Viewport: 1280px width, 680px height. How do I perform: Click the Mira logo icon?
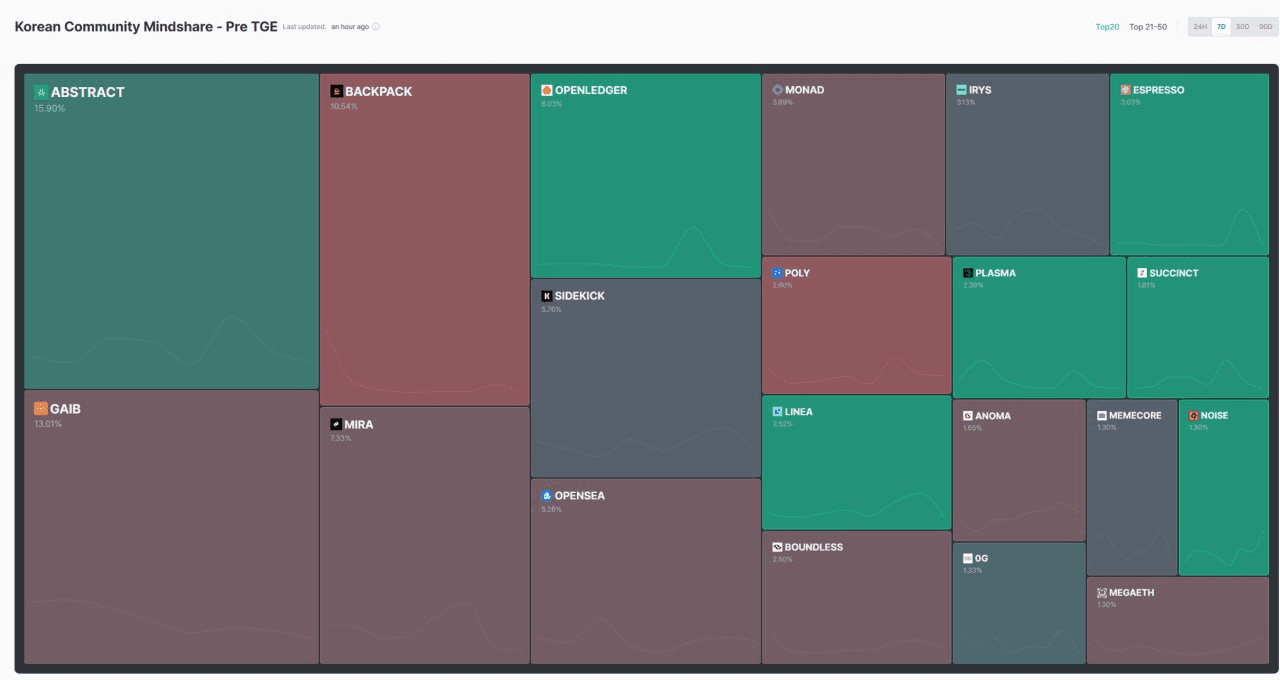[x=336, y=425]
